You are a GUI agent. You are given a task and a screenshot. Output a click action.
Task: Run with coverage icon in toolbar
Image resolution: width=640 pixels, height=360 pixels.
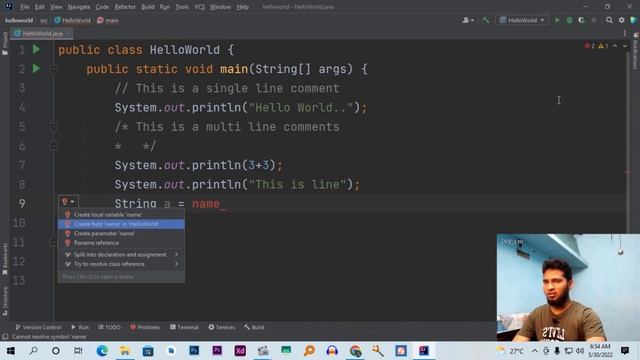click(581, 20)
